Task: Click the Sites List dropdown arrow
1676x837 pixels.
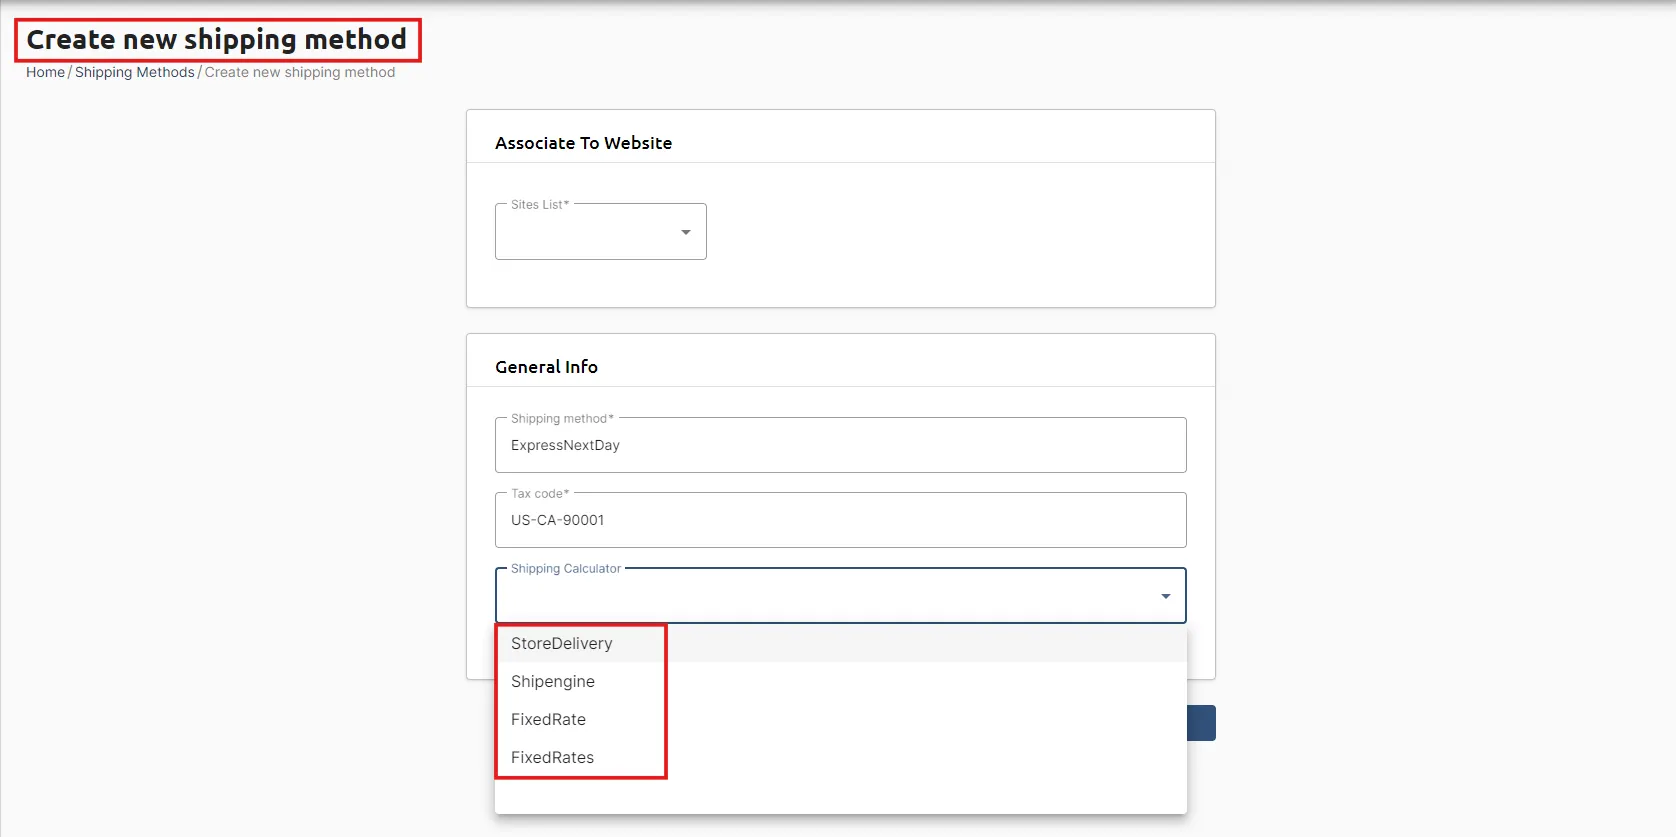Action: [686, 232]
